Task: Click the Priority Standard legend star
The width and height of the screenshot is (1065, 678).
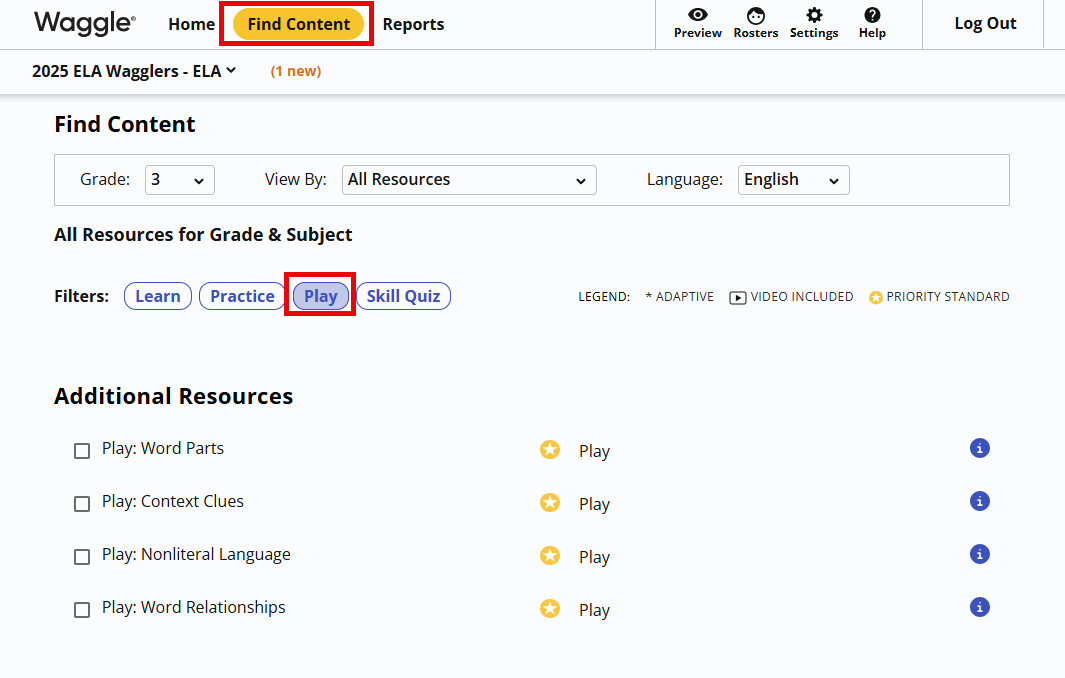Action: (x=876, y=298)
